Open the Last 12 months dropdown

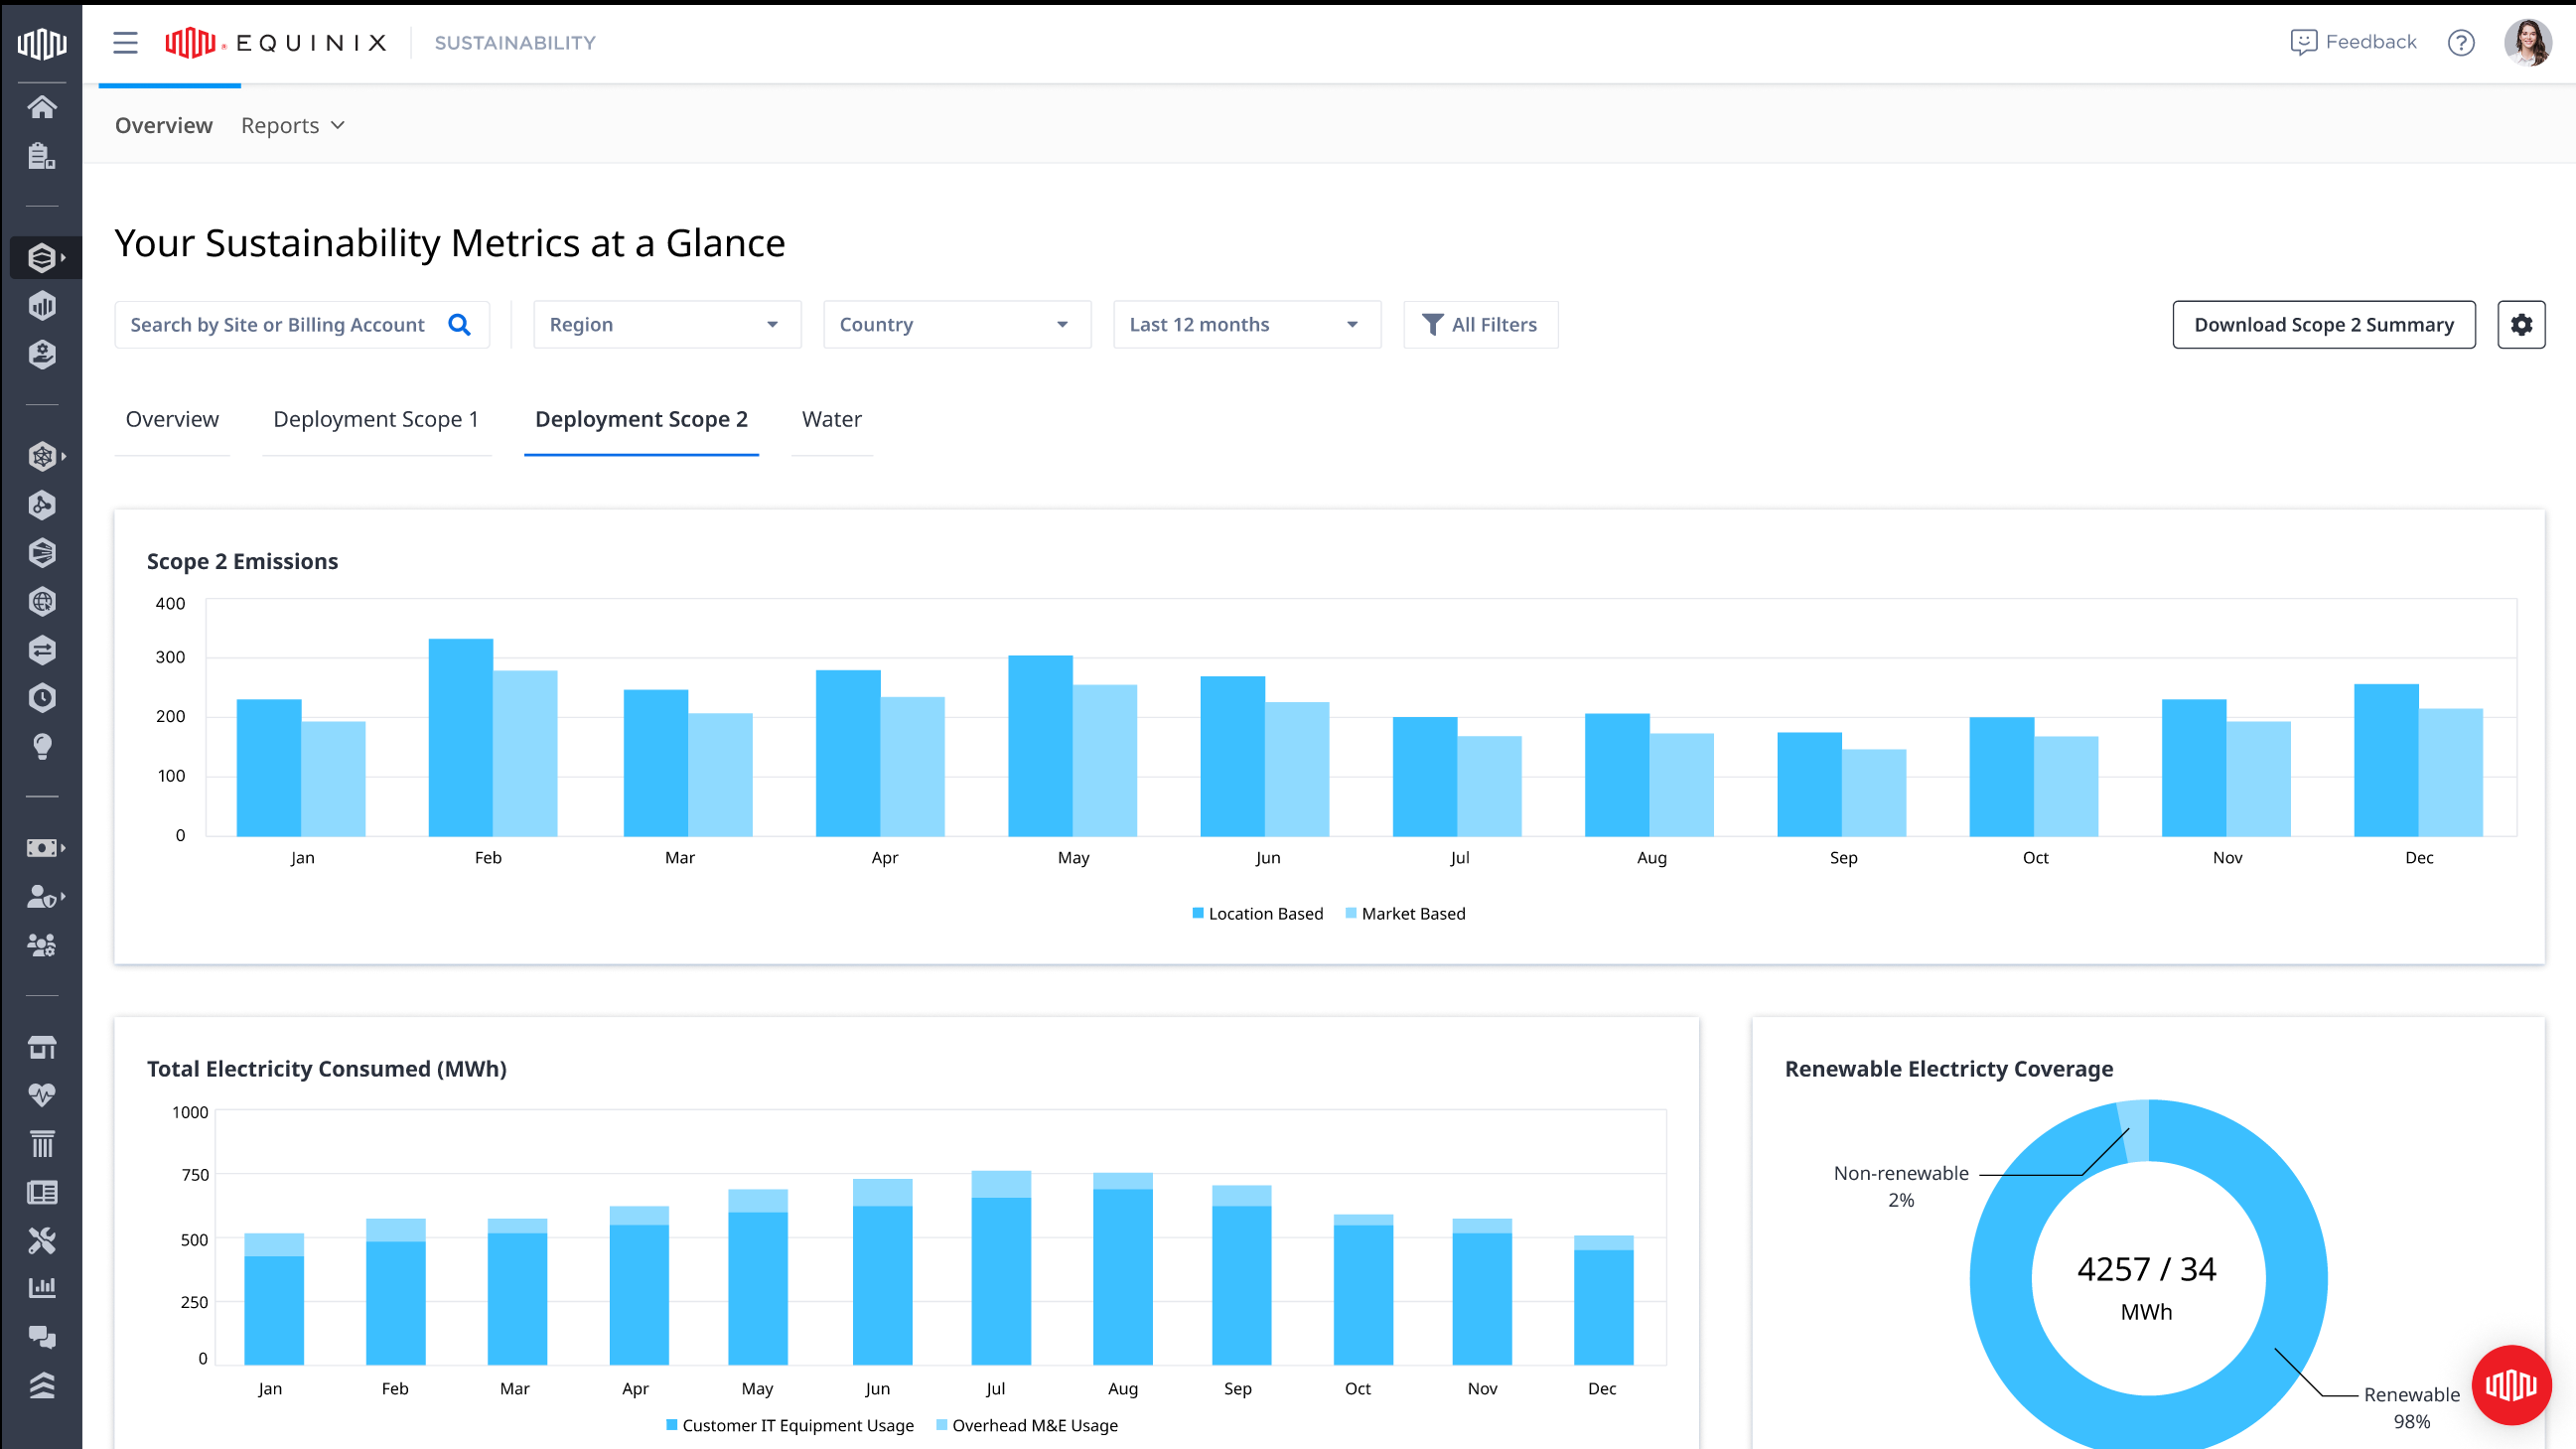pos(1247,324)
